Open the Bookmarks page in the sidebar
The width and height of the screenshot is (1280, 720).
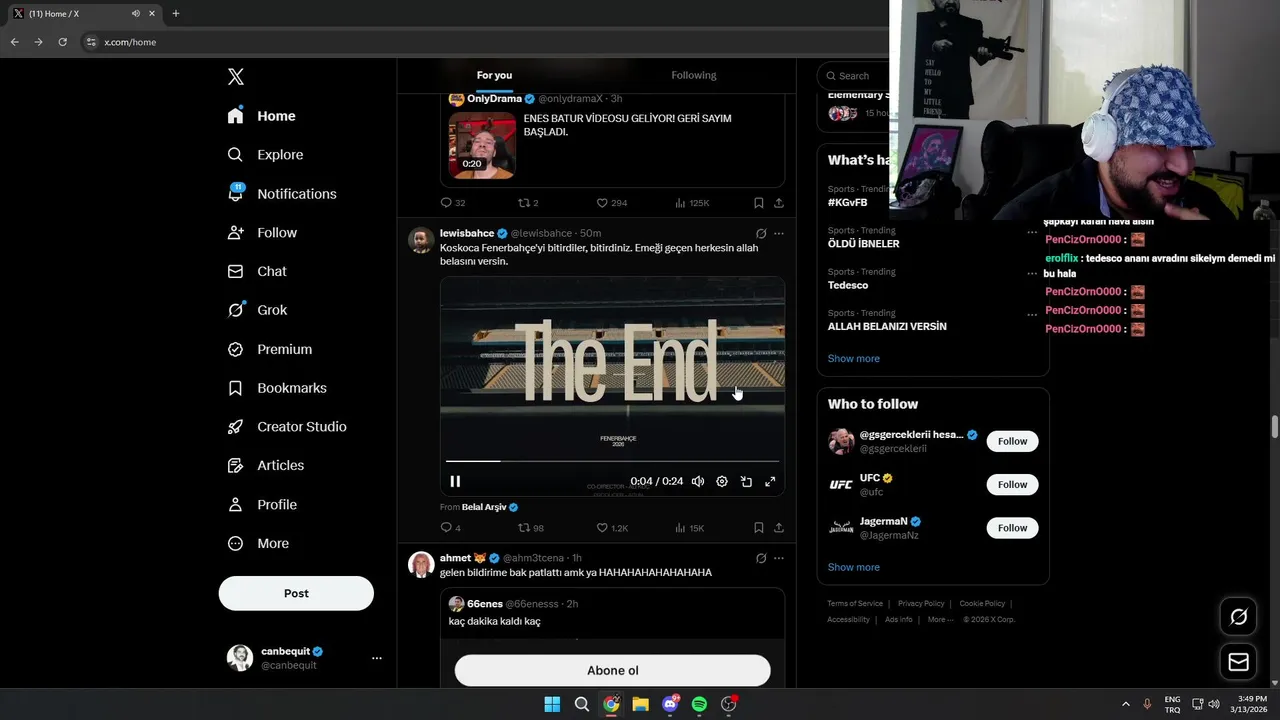pos(277,388)
